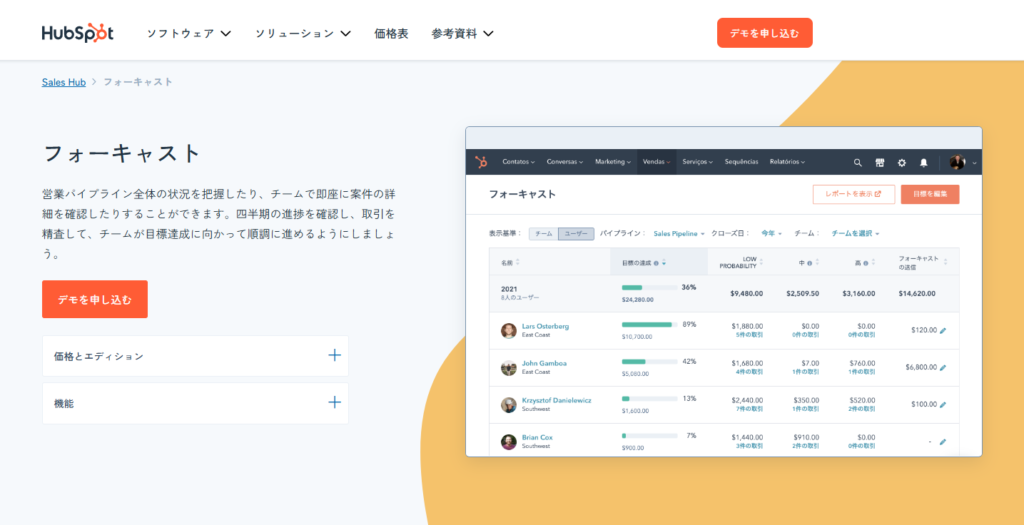This screenshot has width=1024, height=525.
Task: Edit Brian Cox forecast pencil icon
Action: (942, 442)
